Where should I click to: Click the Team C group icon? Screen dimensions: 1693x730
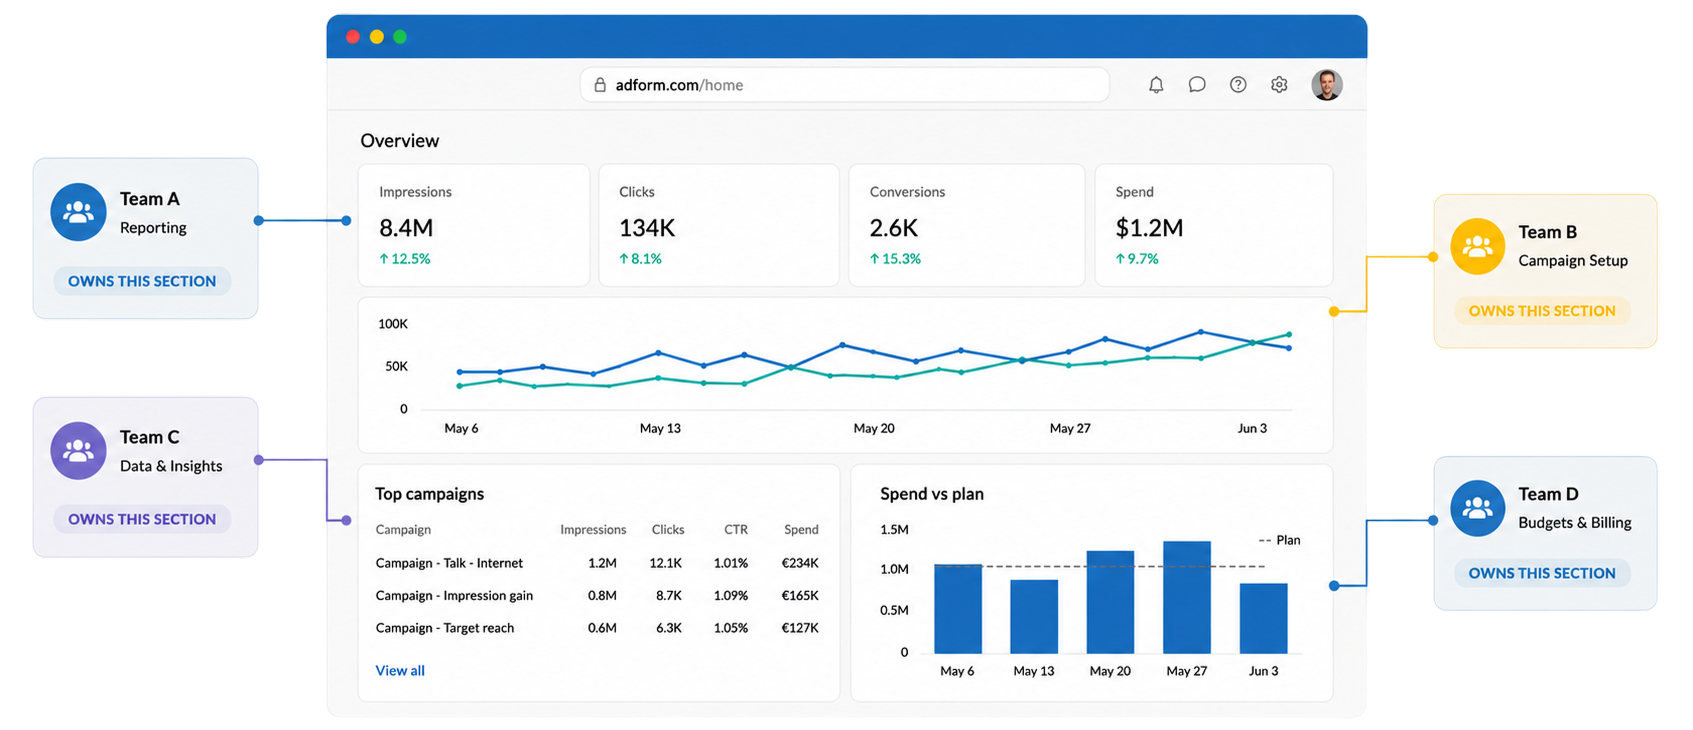(78, 451)
